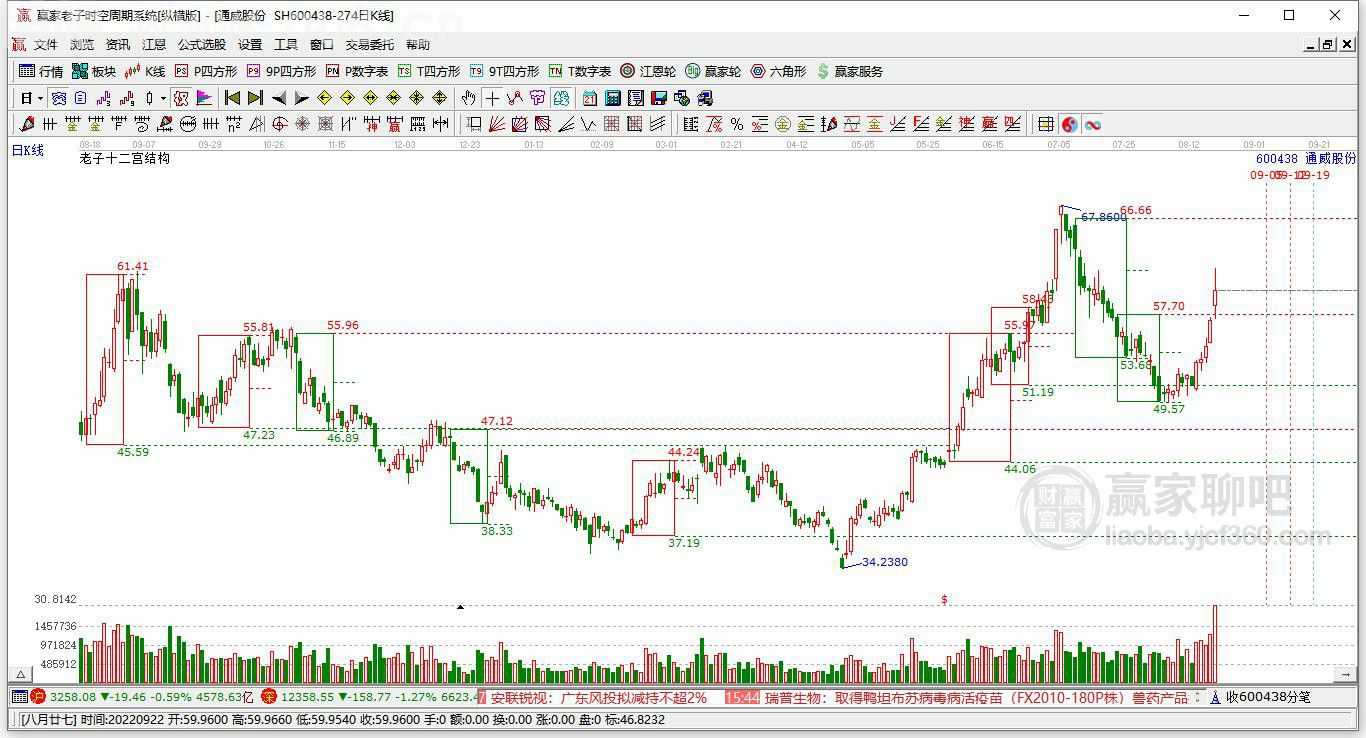This screenshot has height=738, width=1366.
Task: Open the 浏览 menu
Action: [82, 45]
